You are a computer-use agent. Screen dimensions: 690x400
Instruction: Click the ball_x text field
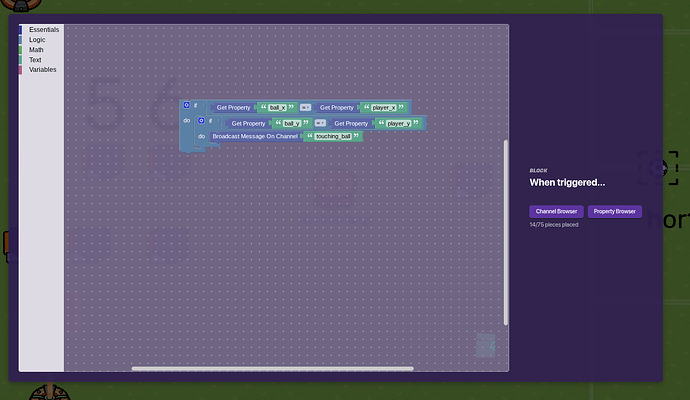(277, 107)
